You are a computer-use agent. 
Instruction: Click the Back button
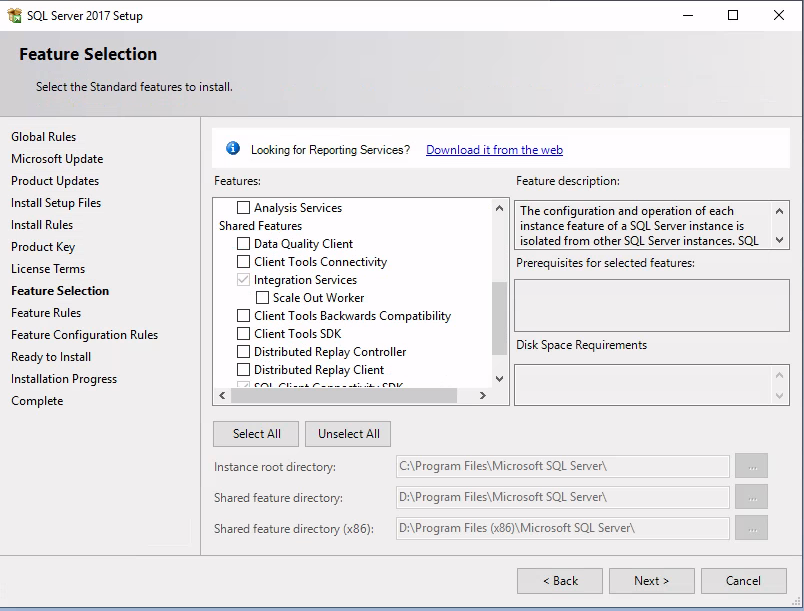pos(560,581)
